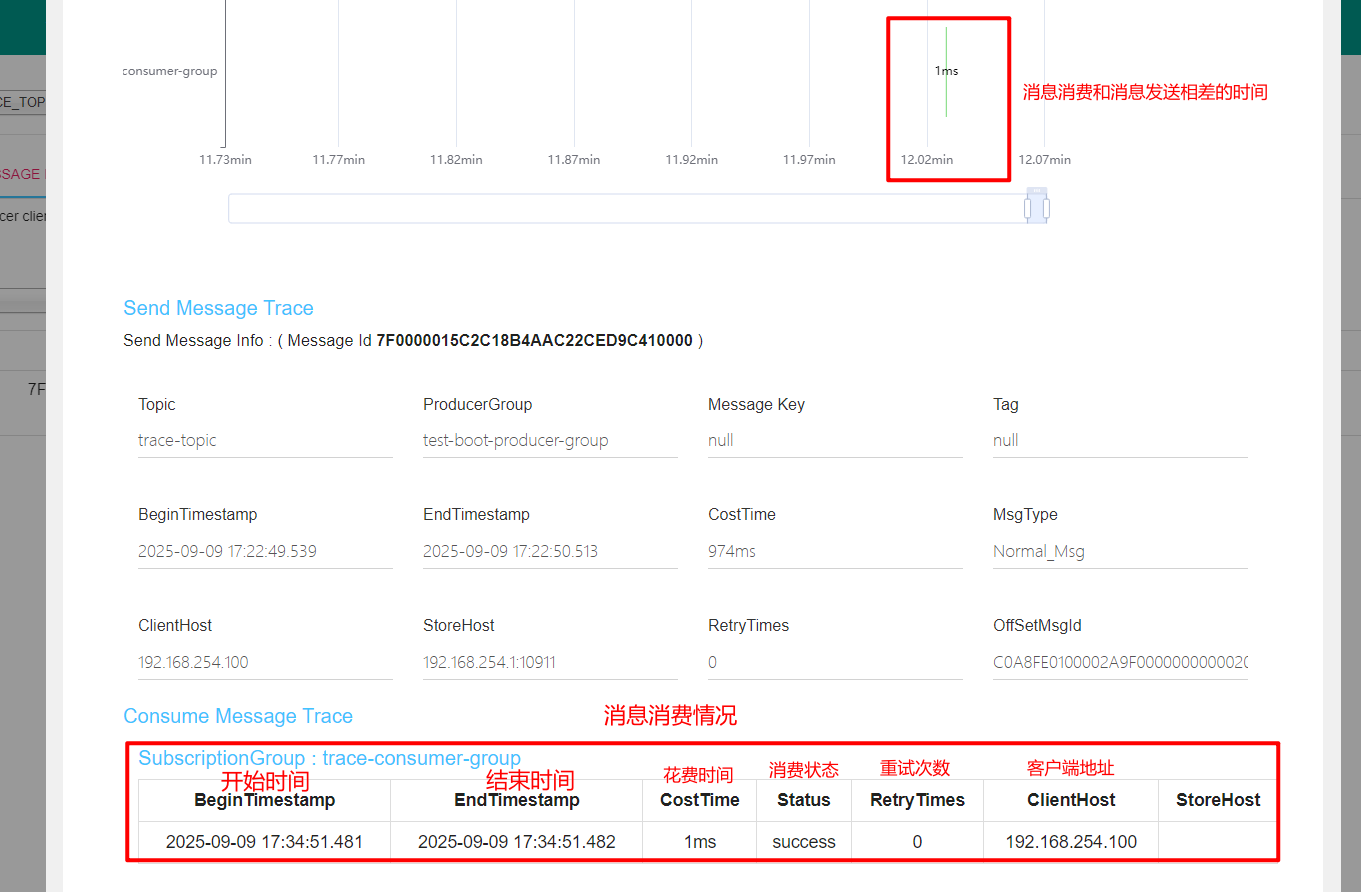Image resolution: width=1361 pixels, height=892 pixels.
Task: Click the cell 2025-09-09 17:34:51.482
Action: (x=516, y=842)
